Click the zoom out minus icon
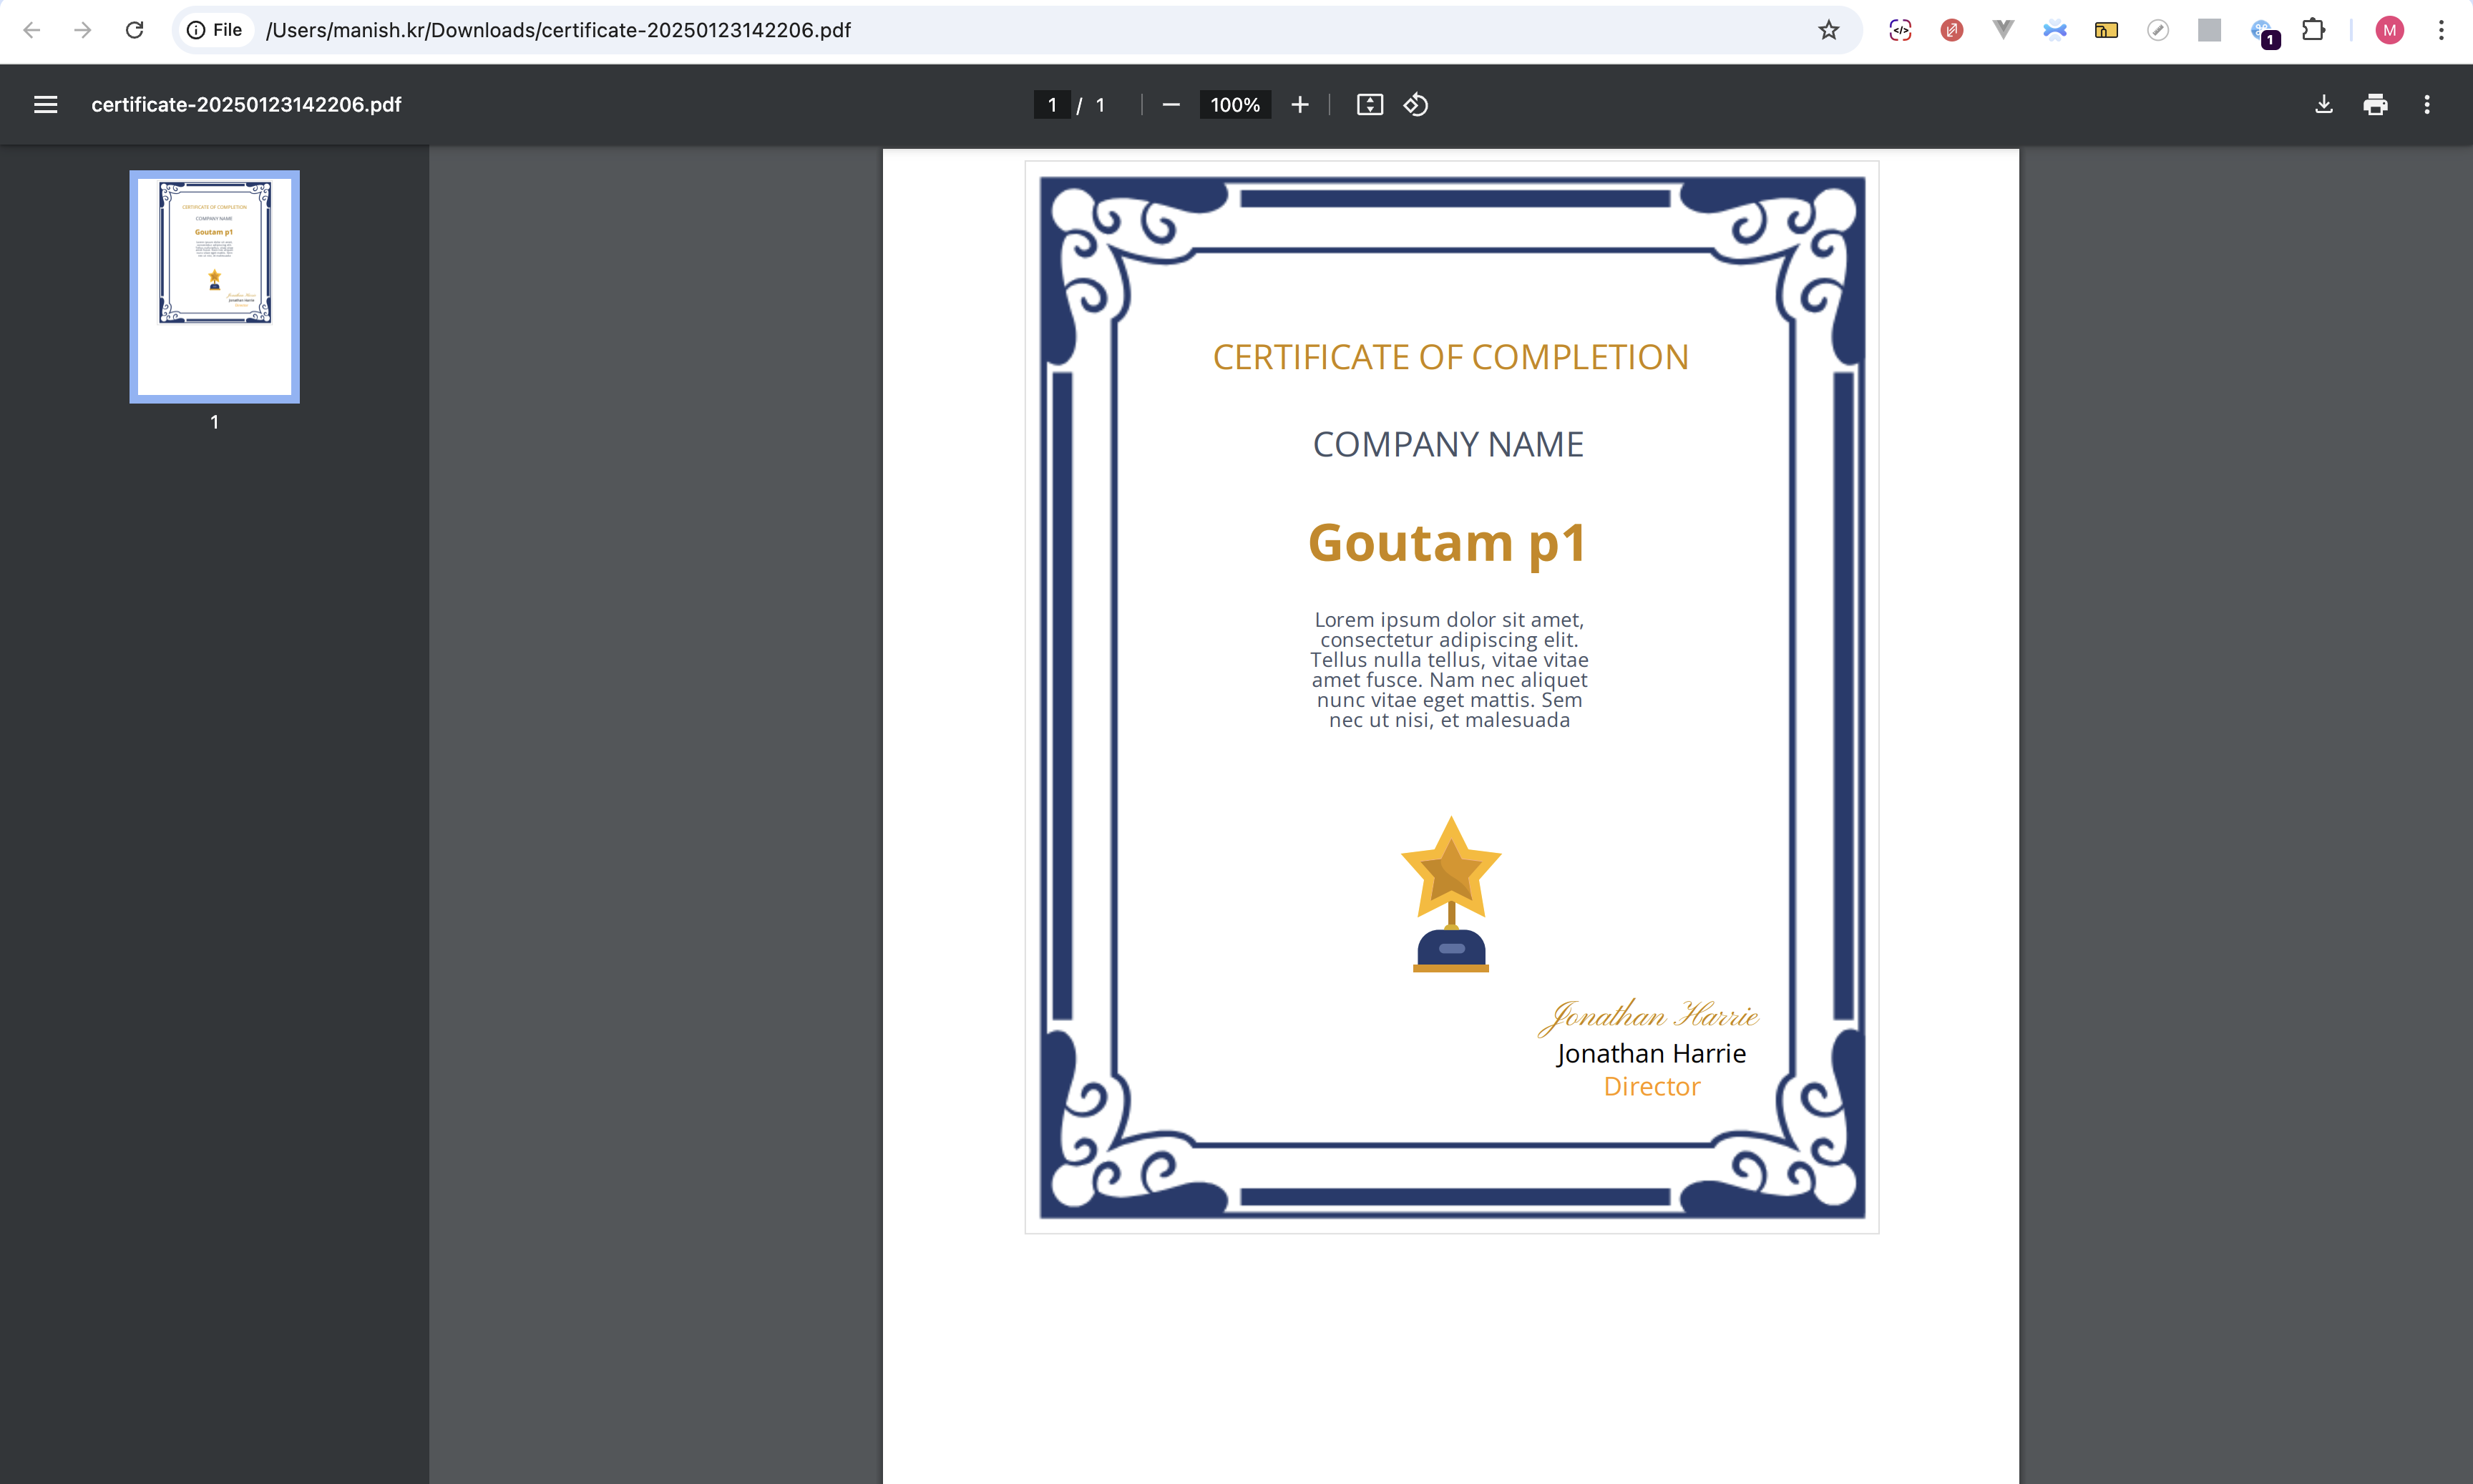This screenshot has height=1484, width=2473. tap(1171, 105)
